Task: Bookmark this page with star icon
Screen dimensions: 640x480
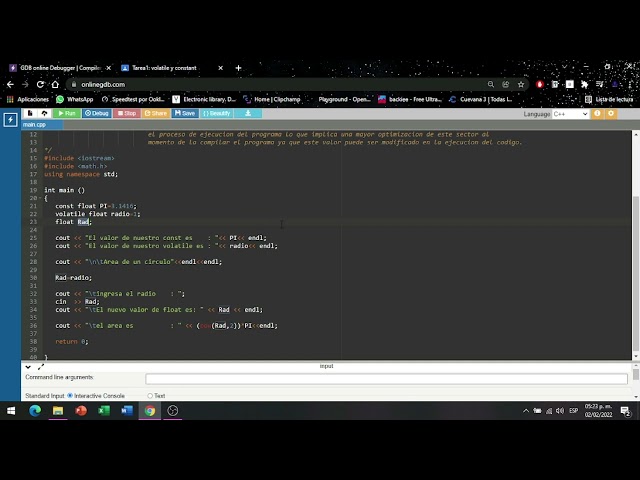Action: (521, 84)
